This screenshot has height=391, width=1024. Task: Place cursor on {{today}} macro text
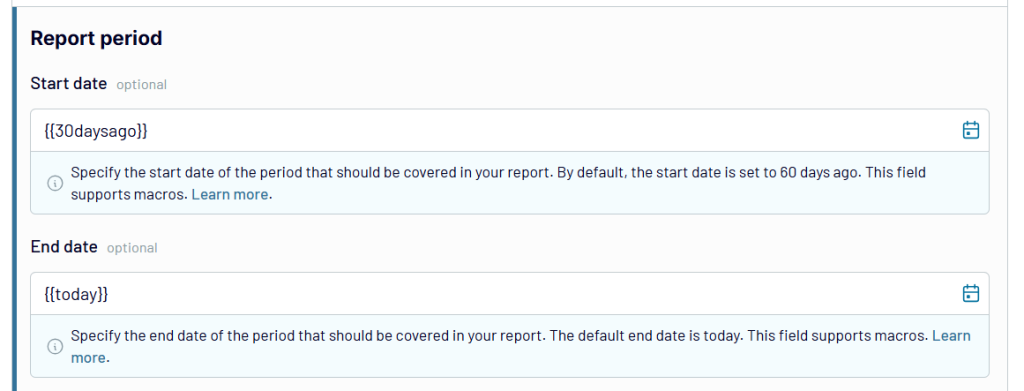click(x=76, y=294)
